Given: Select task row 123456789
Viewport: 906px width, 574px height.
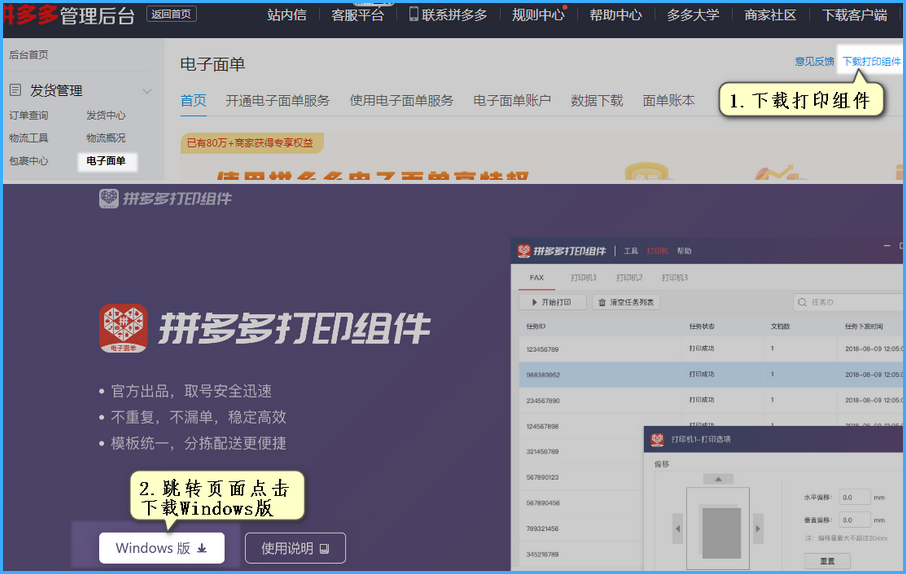Looking at the screenshot, I should tap(711, 349).
